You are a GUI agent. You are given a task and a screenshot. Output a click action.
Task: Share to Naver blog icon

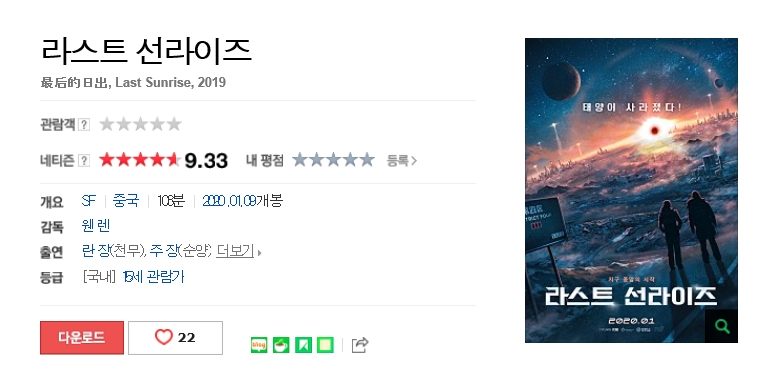coord(259,345)
